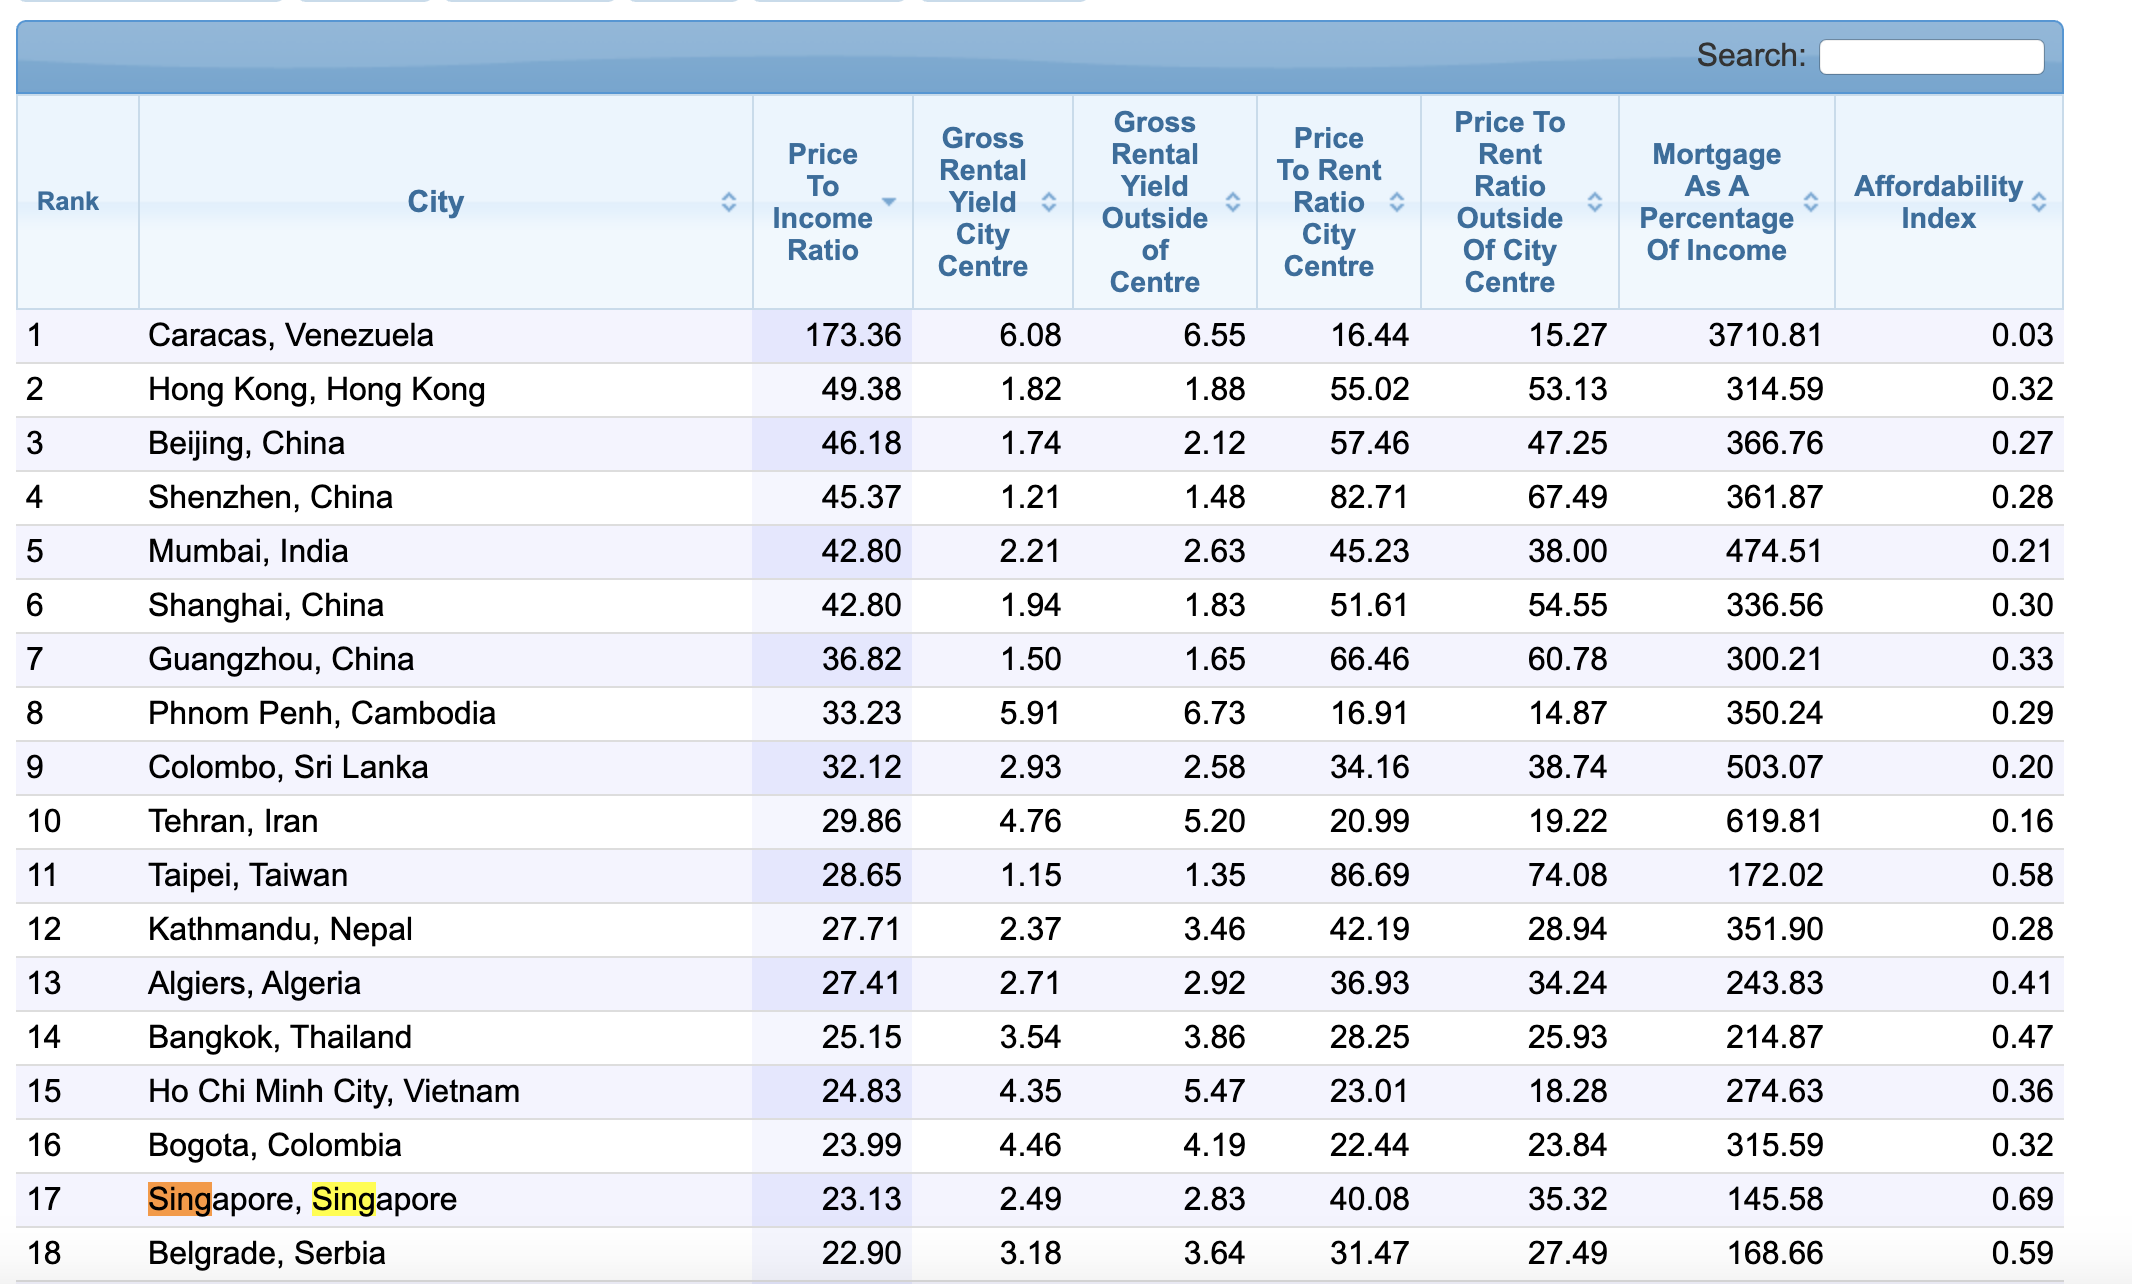Click the 503.07 value in Colombo row

(1775, 767)
